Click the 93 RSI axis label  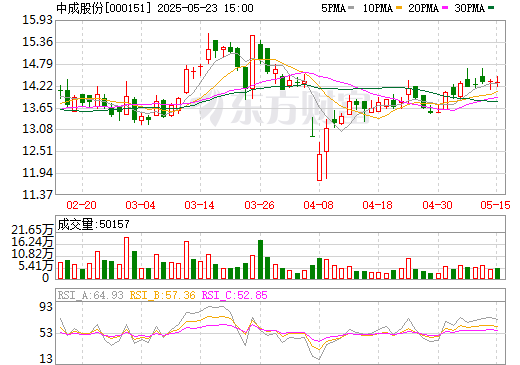tap(46, 307)
